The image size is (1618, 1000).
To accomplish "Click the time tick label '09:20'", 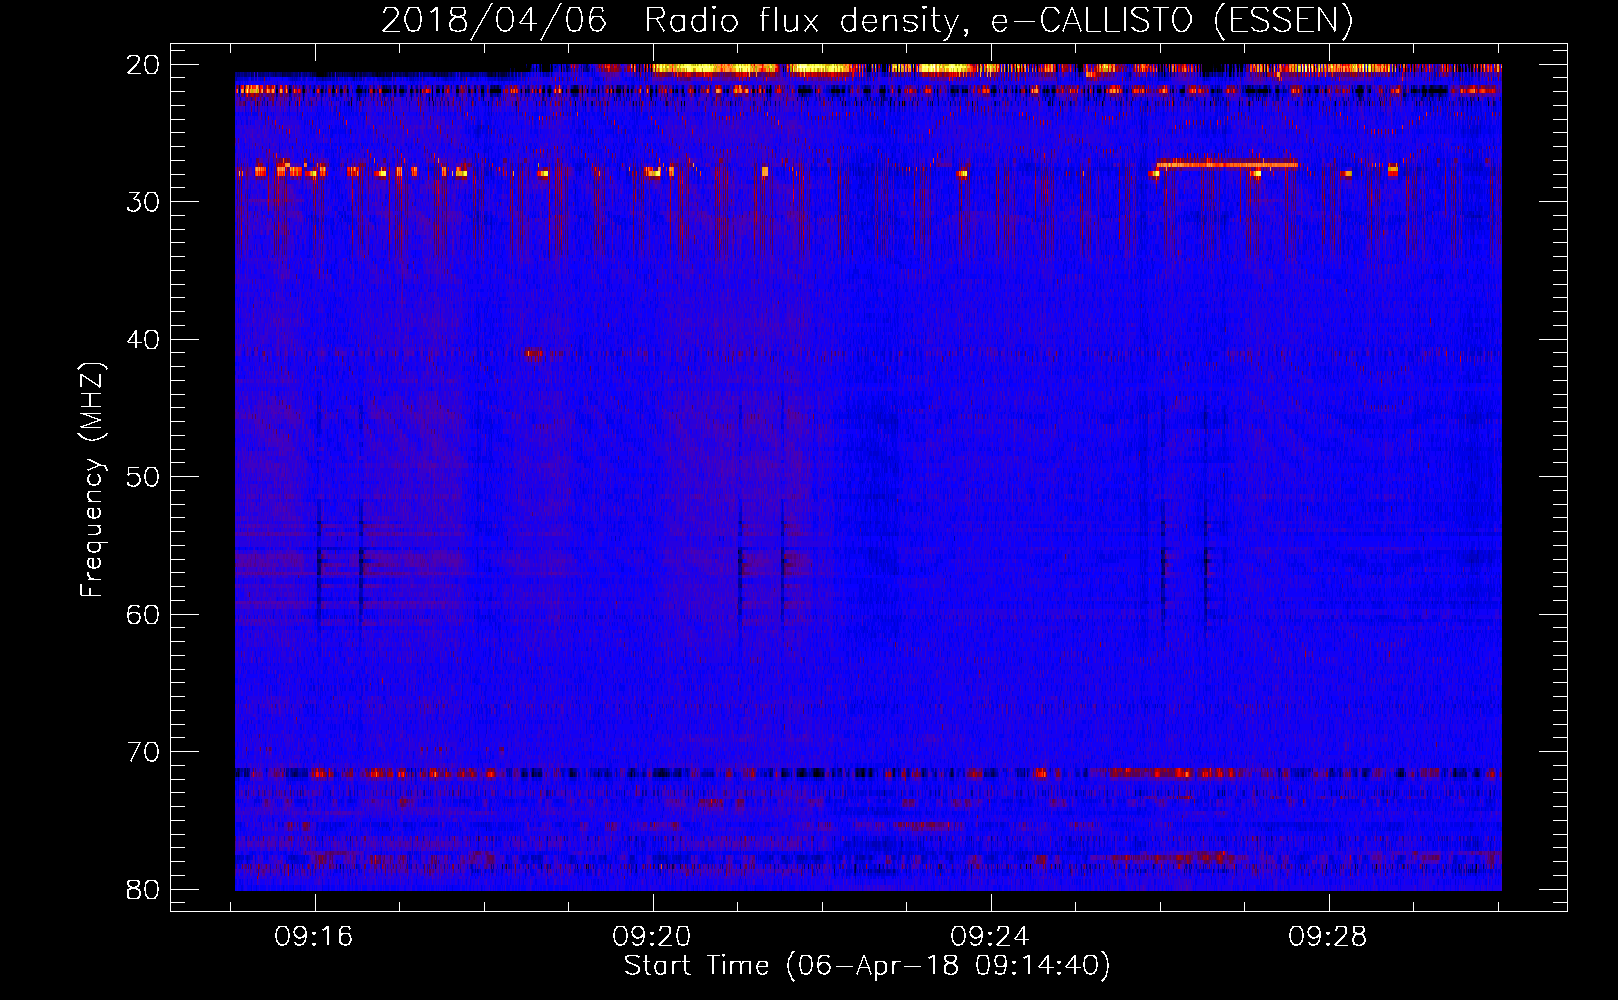I will (652, 937).
